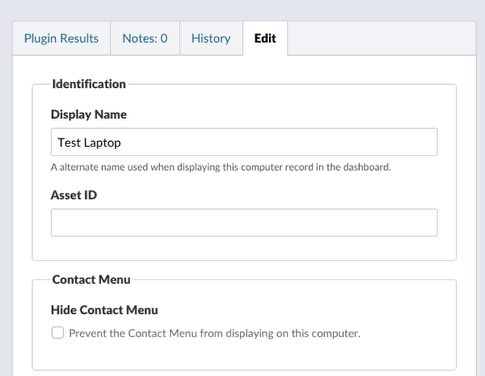This screenshot has height=376, width=485.
Task: Click the Display Name field containing Test Laptop
Action: point(244,142)
